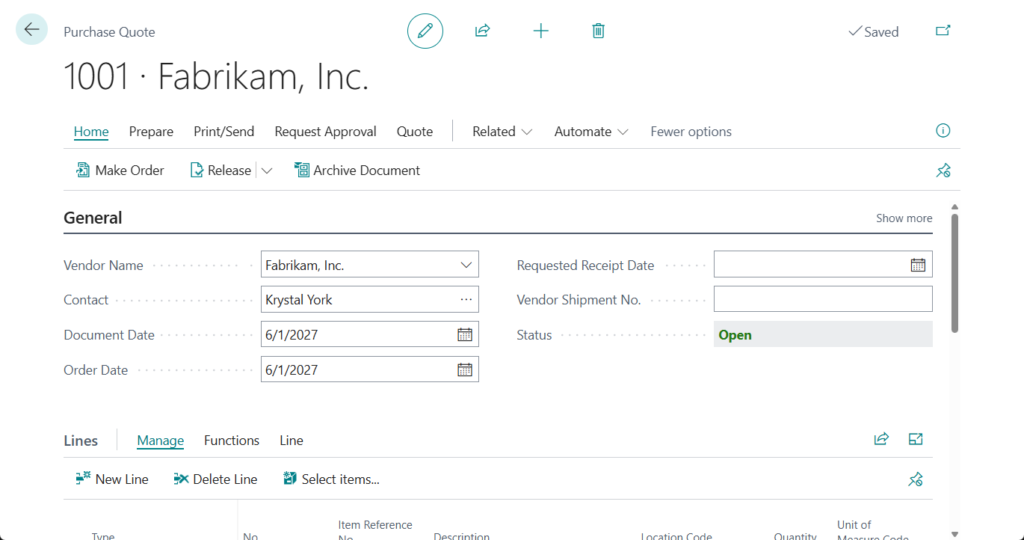
Task: Open the Document Date calendar picker
Action: pos(465,335)
